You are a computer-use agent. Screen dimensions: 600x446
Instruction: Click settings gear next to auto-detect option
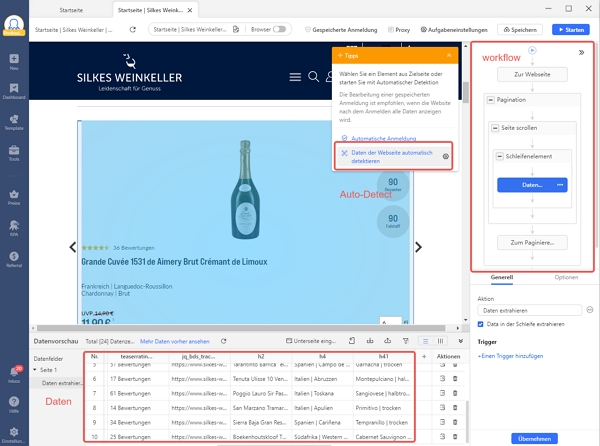[x=445, y=157]
